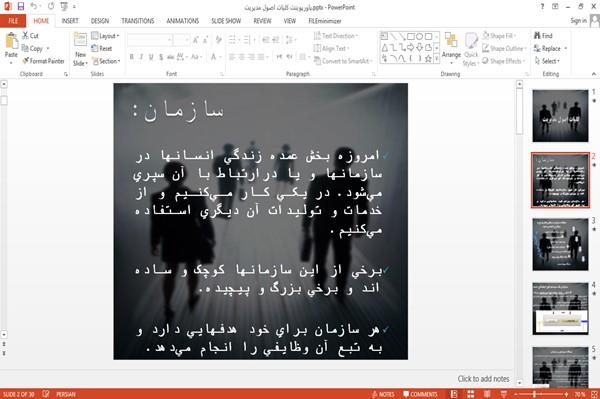Switch to the TRANSITIONS tab

138,21
